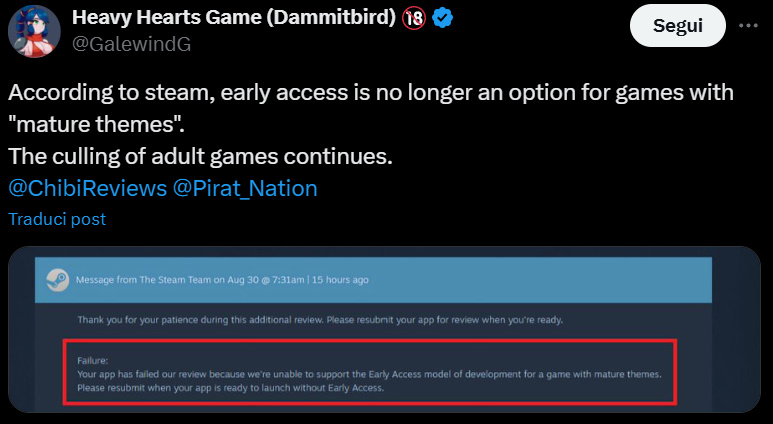Click the '15 hours ago' timestamp in image
The width and height of the screenshot is (773, 424).
[x=340, y=280]
